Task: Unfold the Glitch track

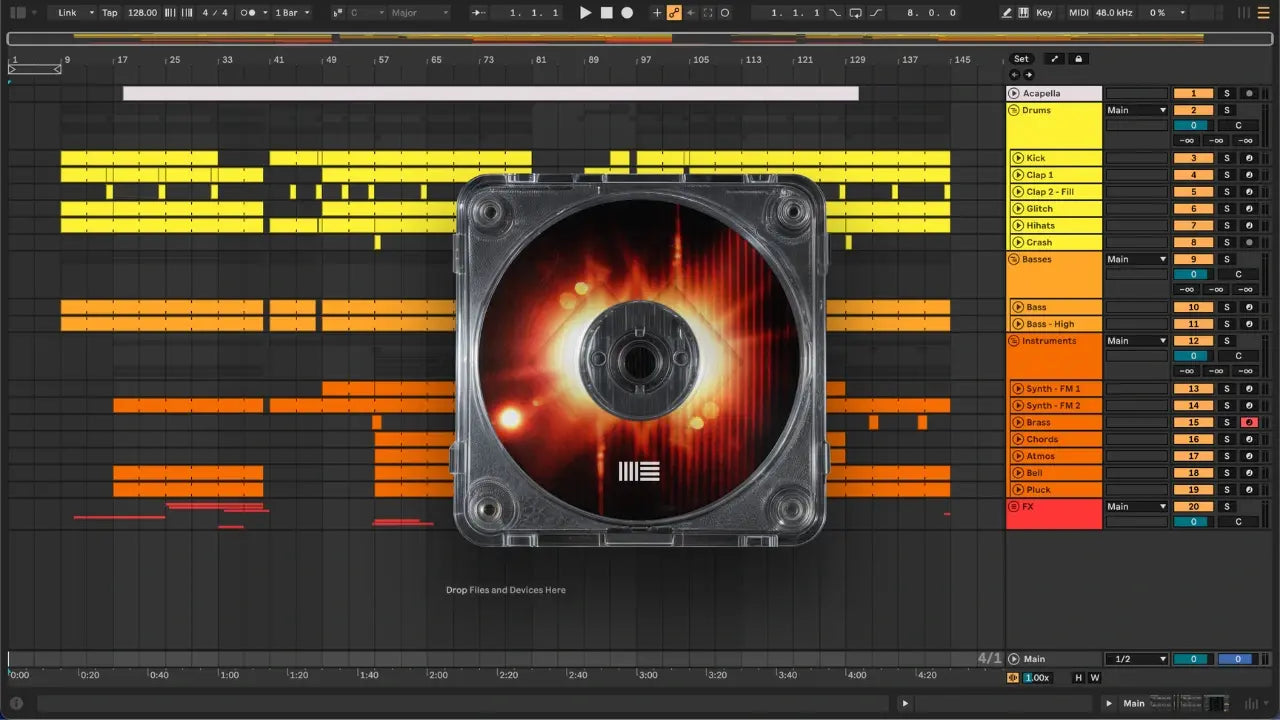Action: [1018, 209]
